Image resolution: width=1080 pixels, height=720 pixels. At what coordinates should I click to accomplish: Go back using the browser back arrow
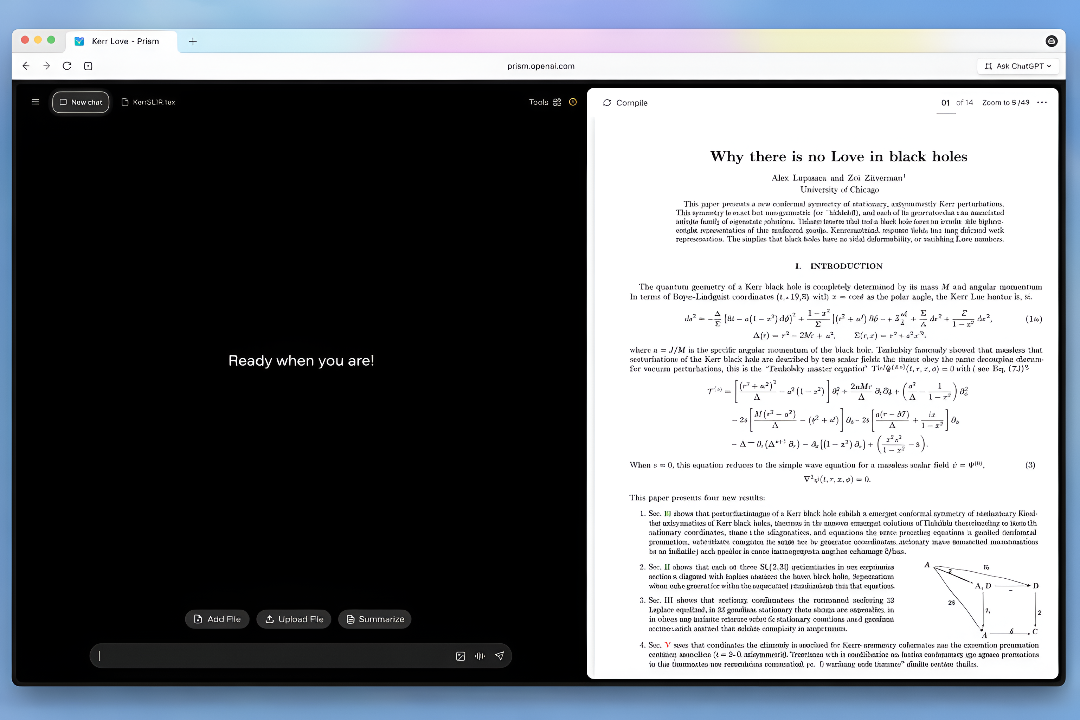coord(26,66)
